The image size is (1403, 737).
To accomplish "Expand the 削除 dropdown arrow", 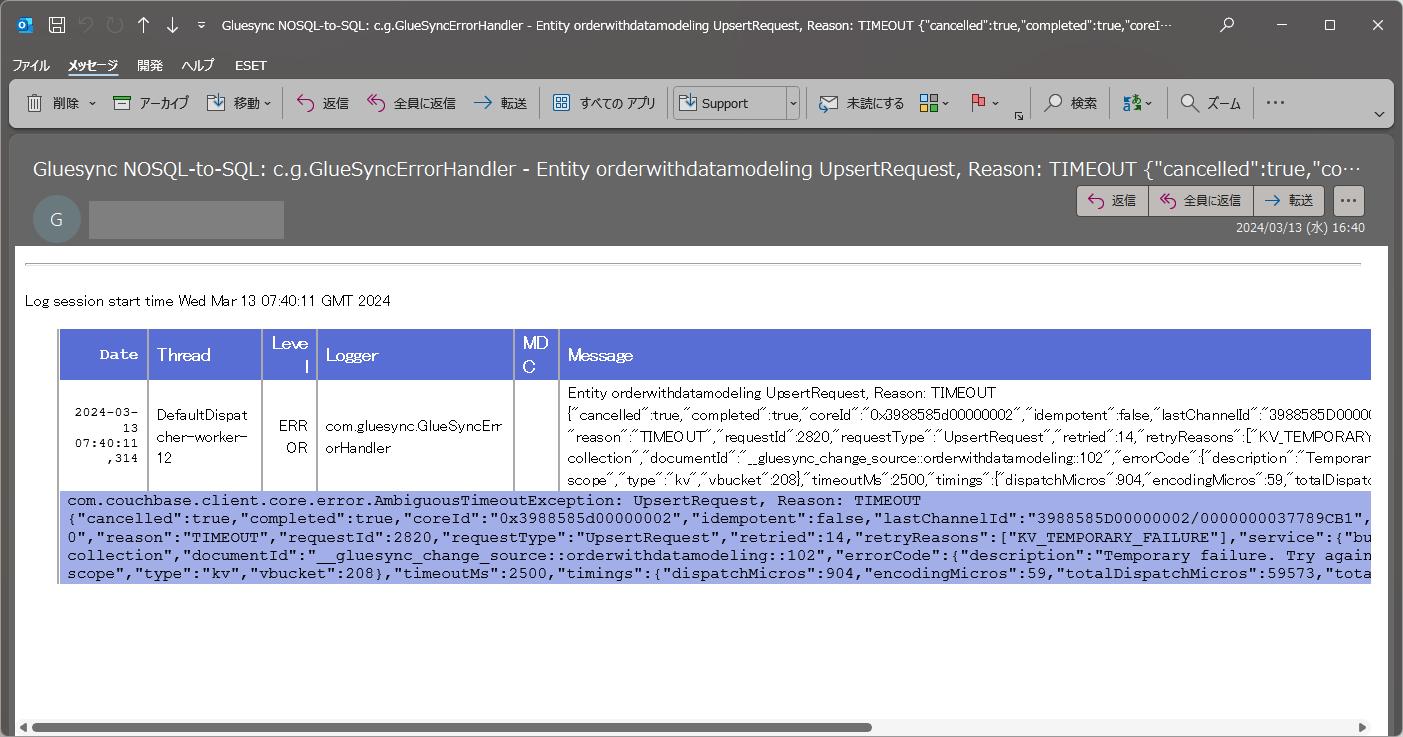I will coord(92,103).
